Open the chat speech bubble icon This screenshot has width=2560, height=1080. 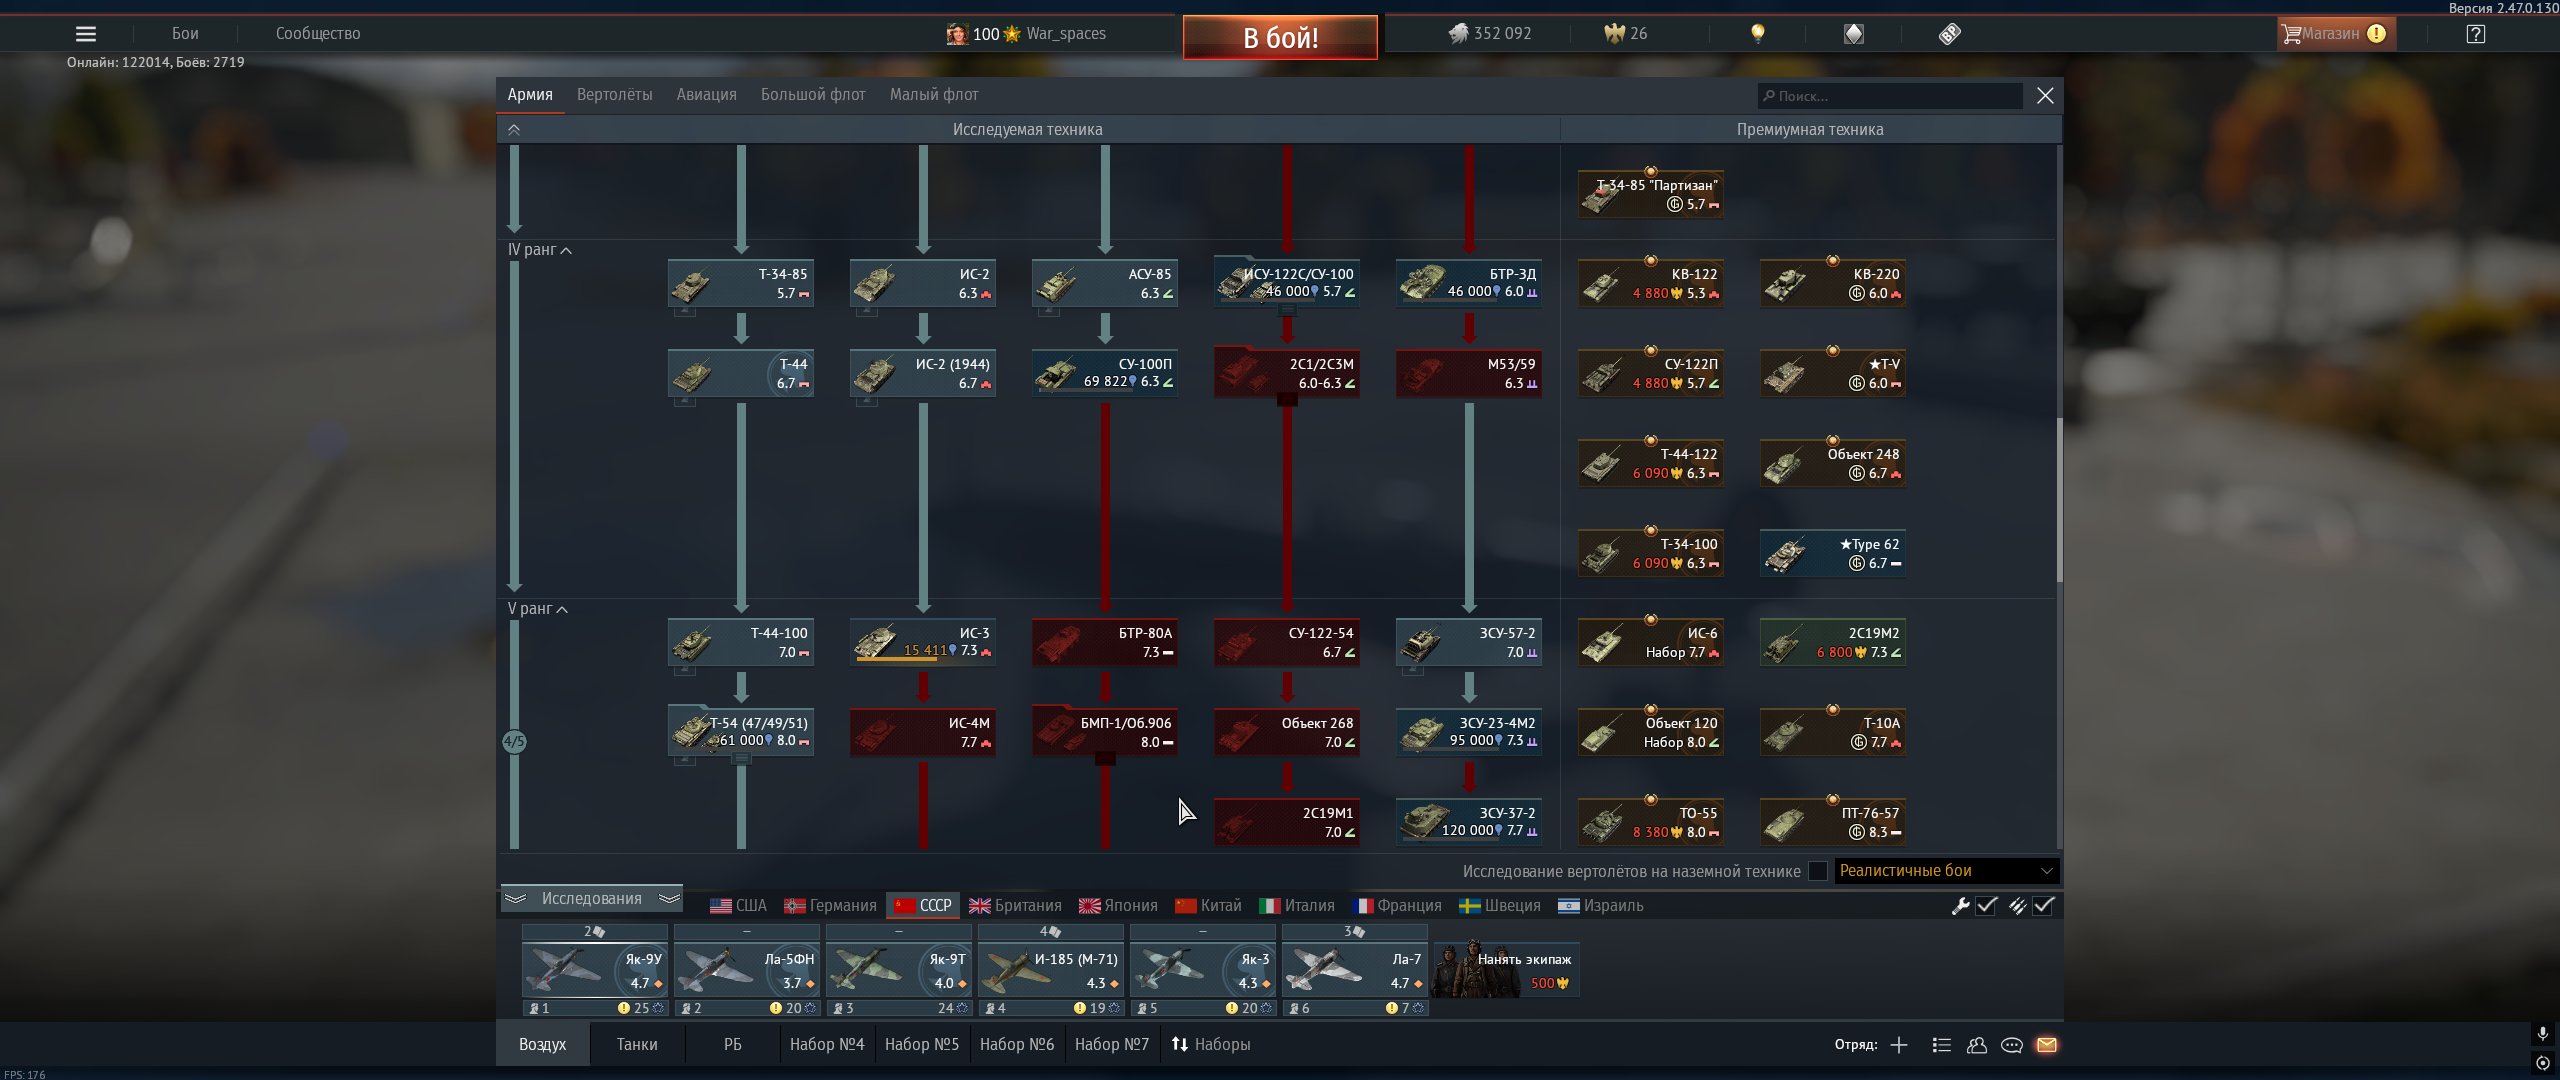click(x=2011, y=1045)
